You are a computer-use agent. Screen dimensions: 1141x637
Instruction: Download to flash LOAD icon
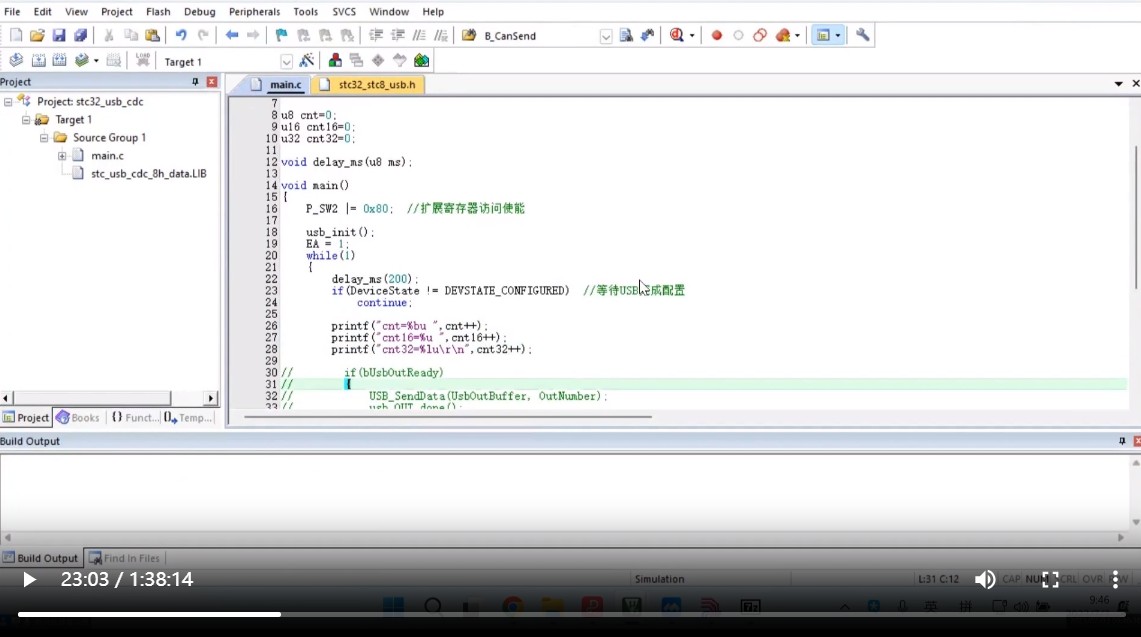[x=143, y=60]
